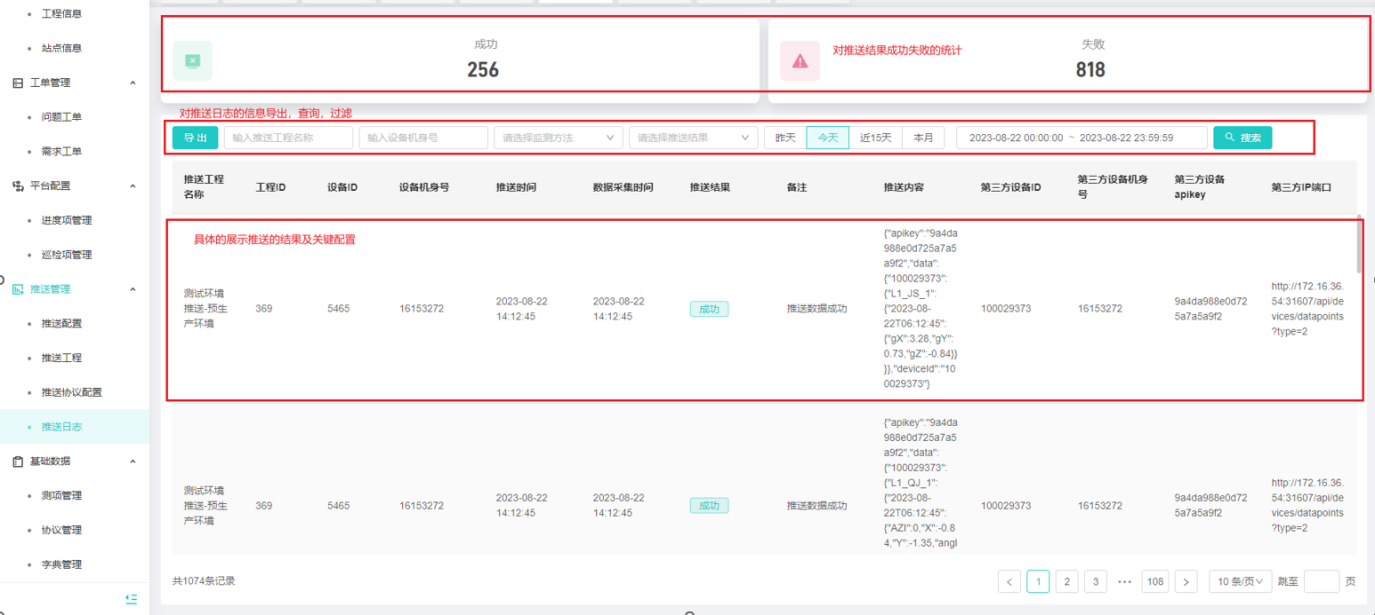Select the 近15天 date range option
Image resolution: width=1375 pixels, height=615 pixels.
pyautogui.click(x=875, y=138)
